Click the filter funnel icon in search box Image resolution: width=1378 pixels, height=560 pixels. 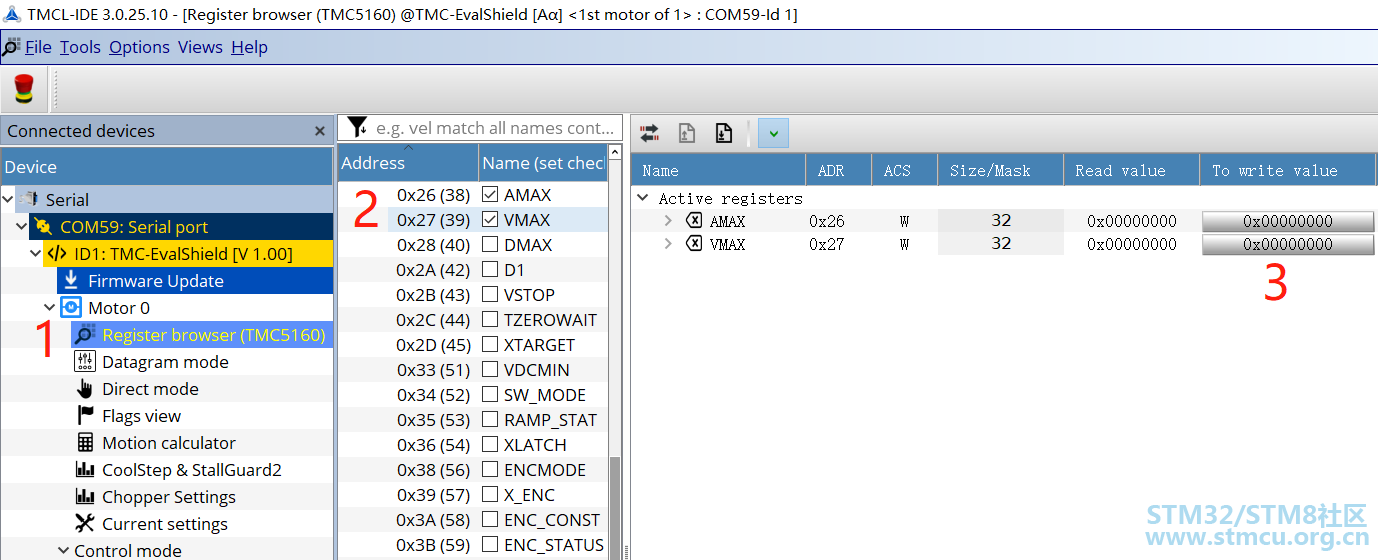pyautogui.click(x=356, y=127)
